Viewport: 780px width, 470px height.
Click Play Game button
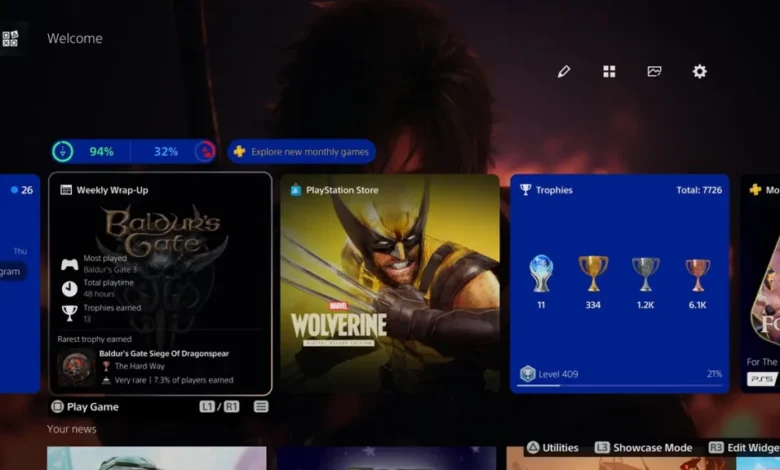pos(85,407)
